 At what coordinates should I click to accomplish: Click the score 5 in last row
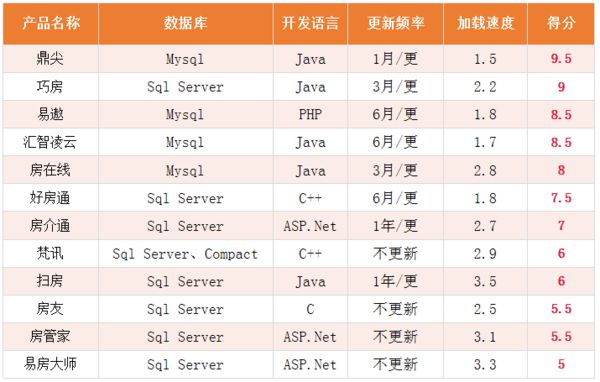(x=561, y=364)
